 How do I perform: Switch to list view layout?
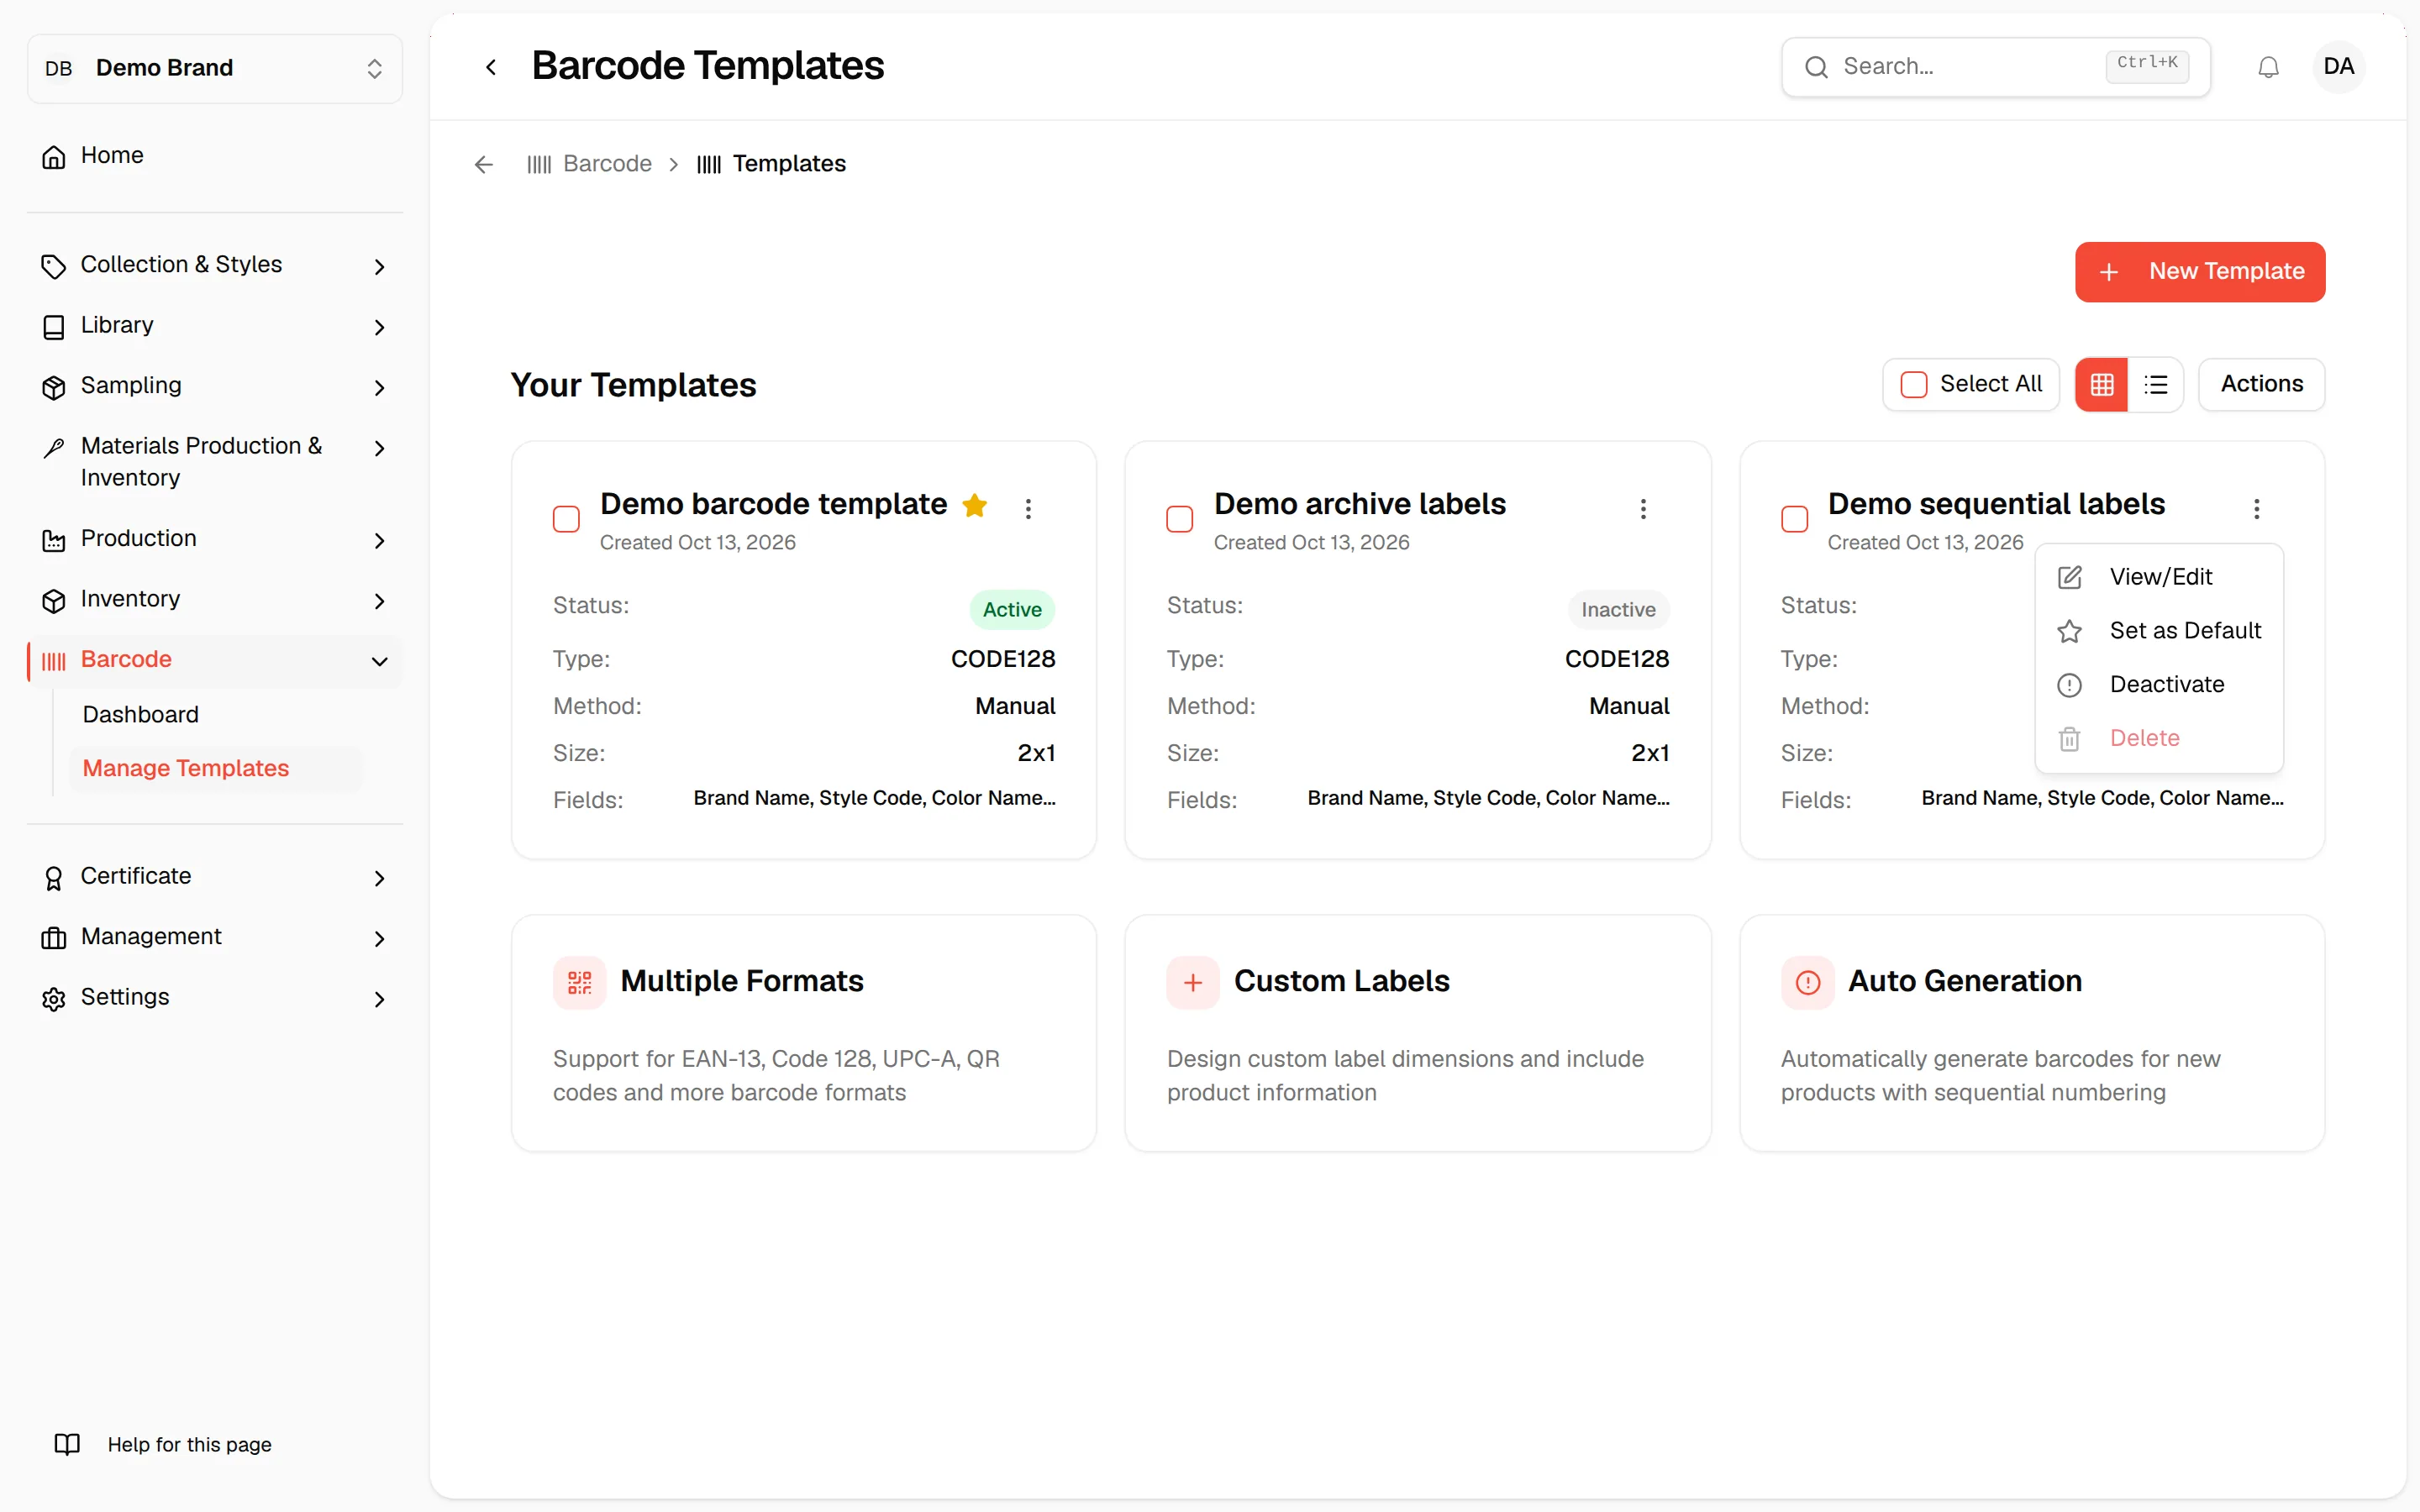click(x=2155, y=384)
